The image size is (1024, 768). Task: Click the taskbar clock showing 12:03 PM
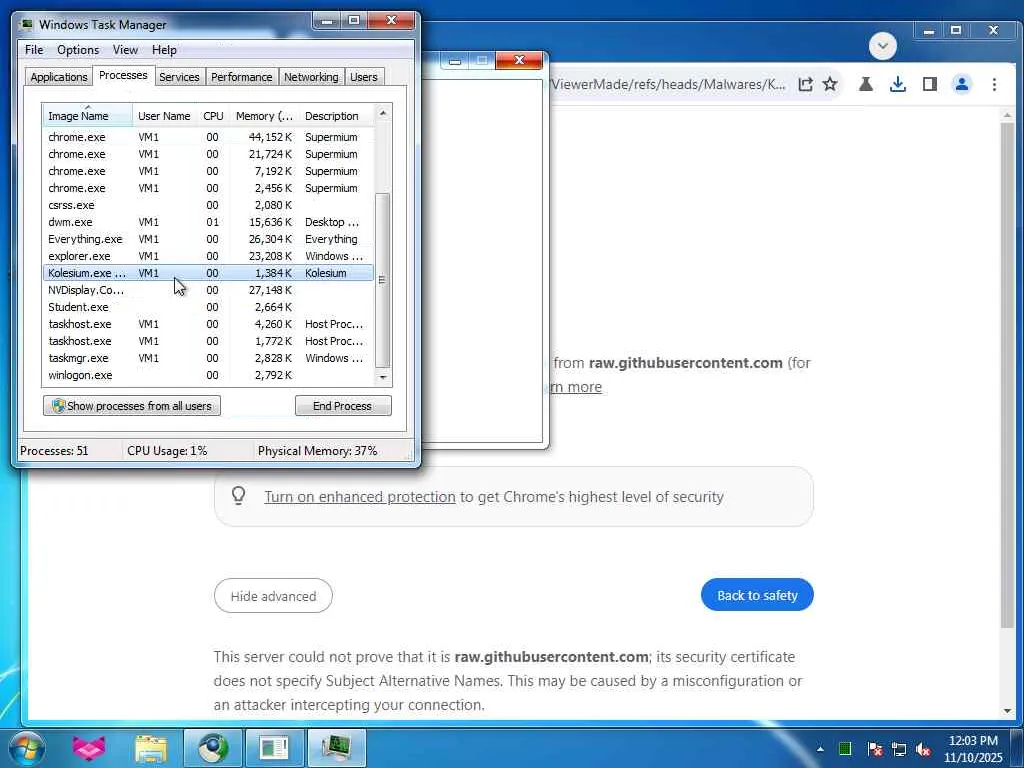[973, 749]
